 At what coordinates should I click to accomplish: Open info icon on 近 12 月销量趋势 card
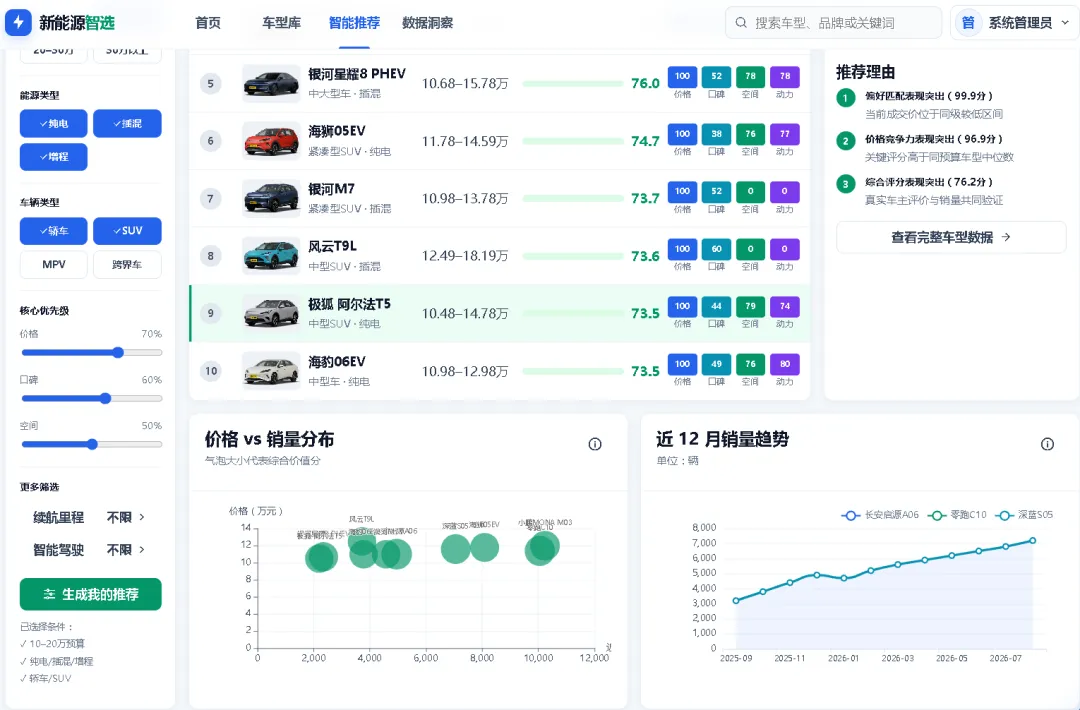point(1048,444)
